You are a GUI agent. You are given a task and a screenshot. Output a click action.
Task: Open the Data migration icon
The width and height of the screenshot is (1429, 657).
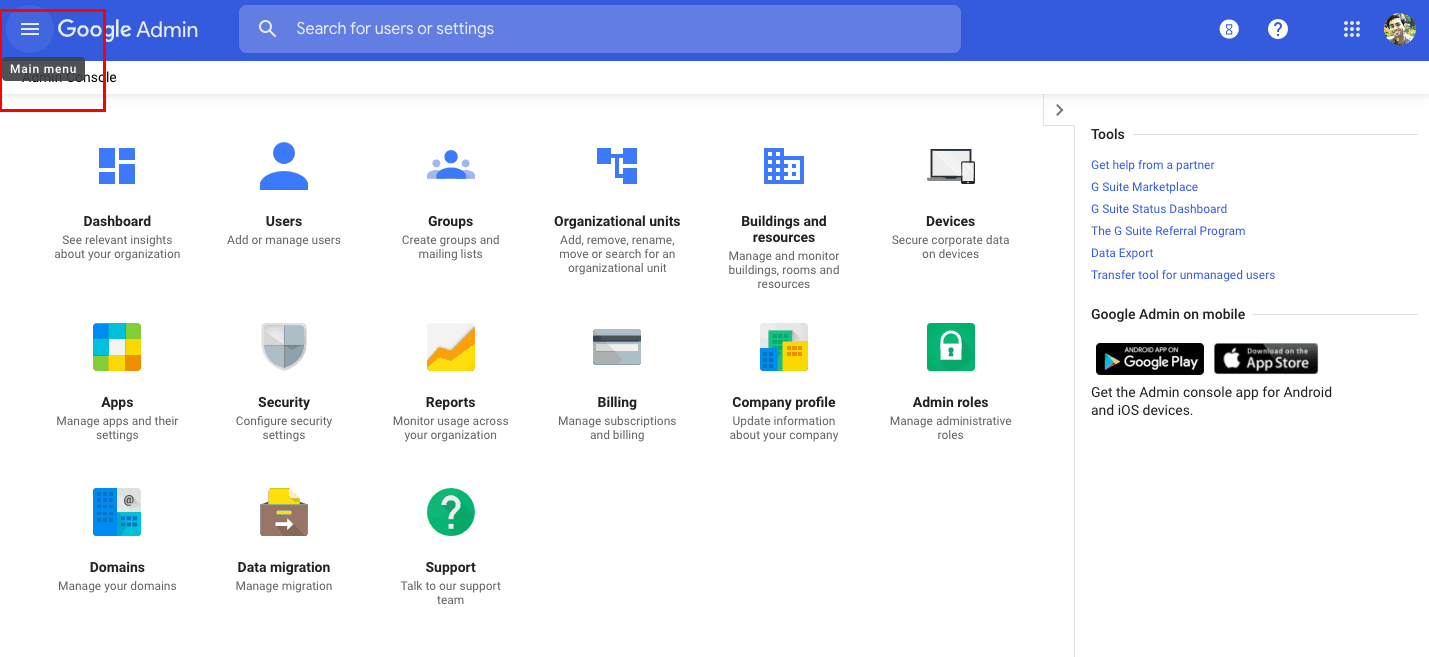point(284,512)
